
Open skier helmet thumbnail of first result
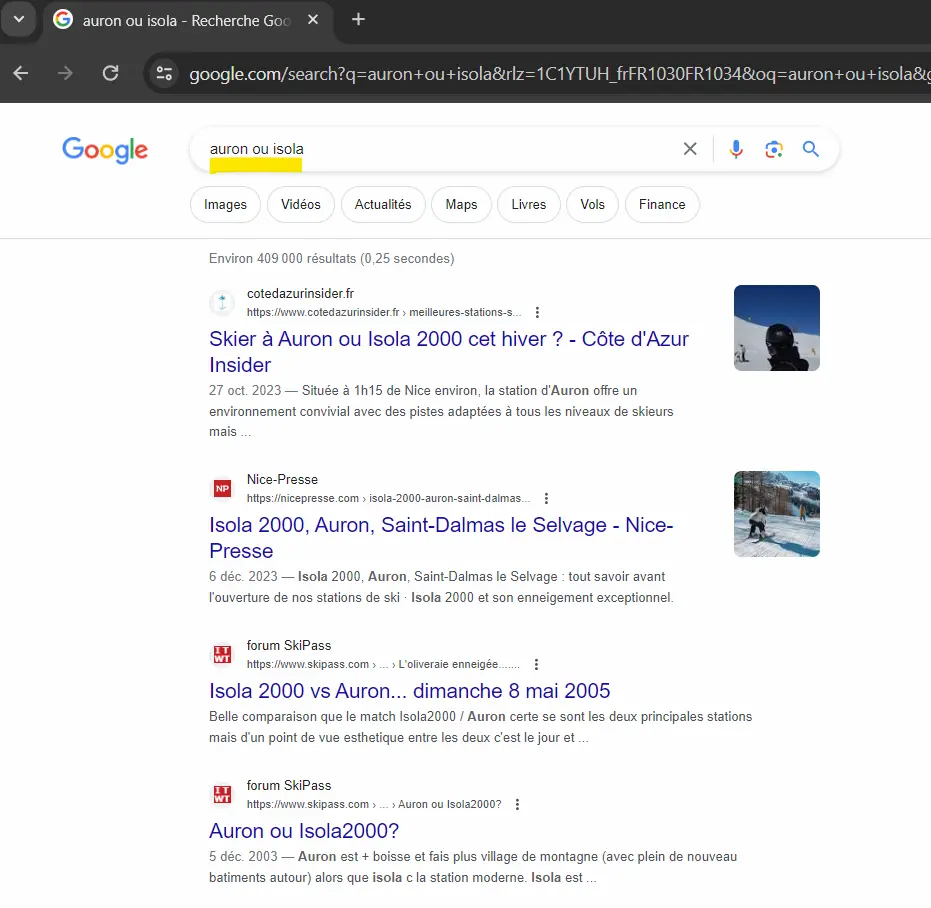point(777,328)
